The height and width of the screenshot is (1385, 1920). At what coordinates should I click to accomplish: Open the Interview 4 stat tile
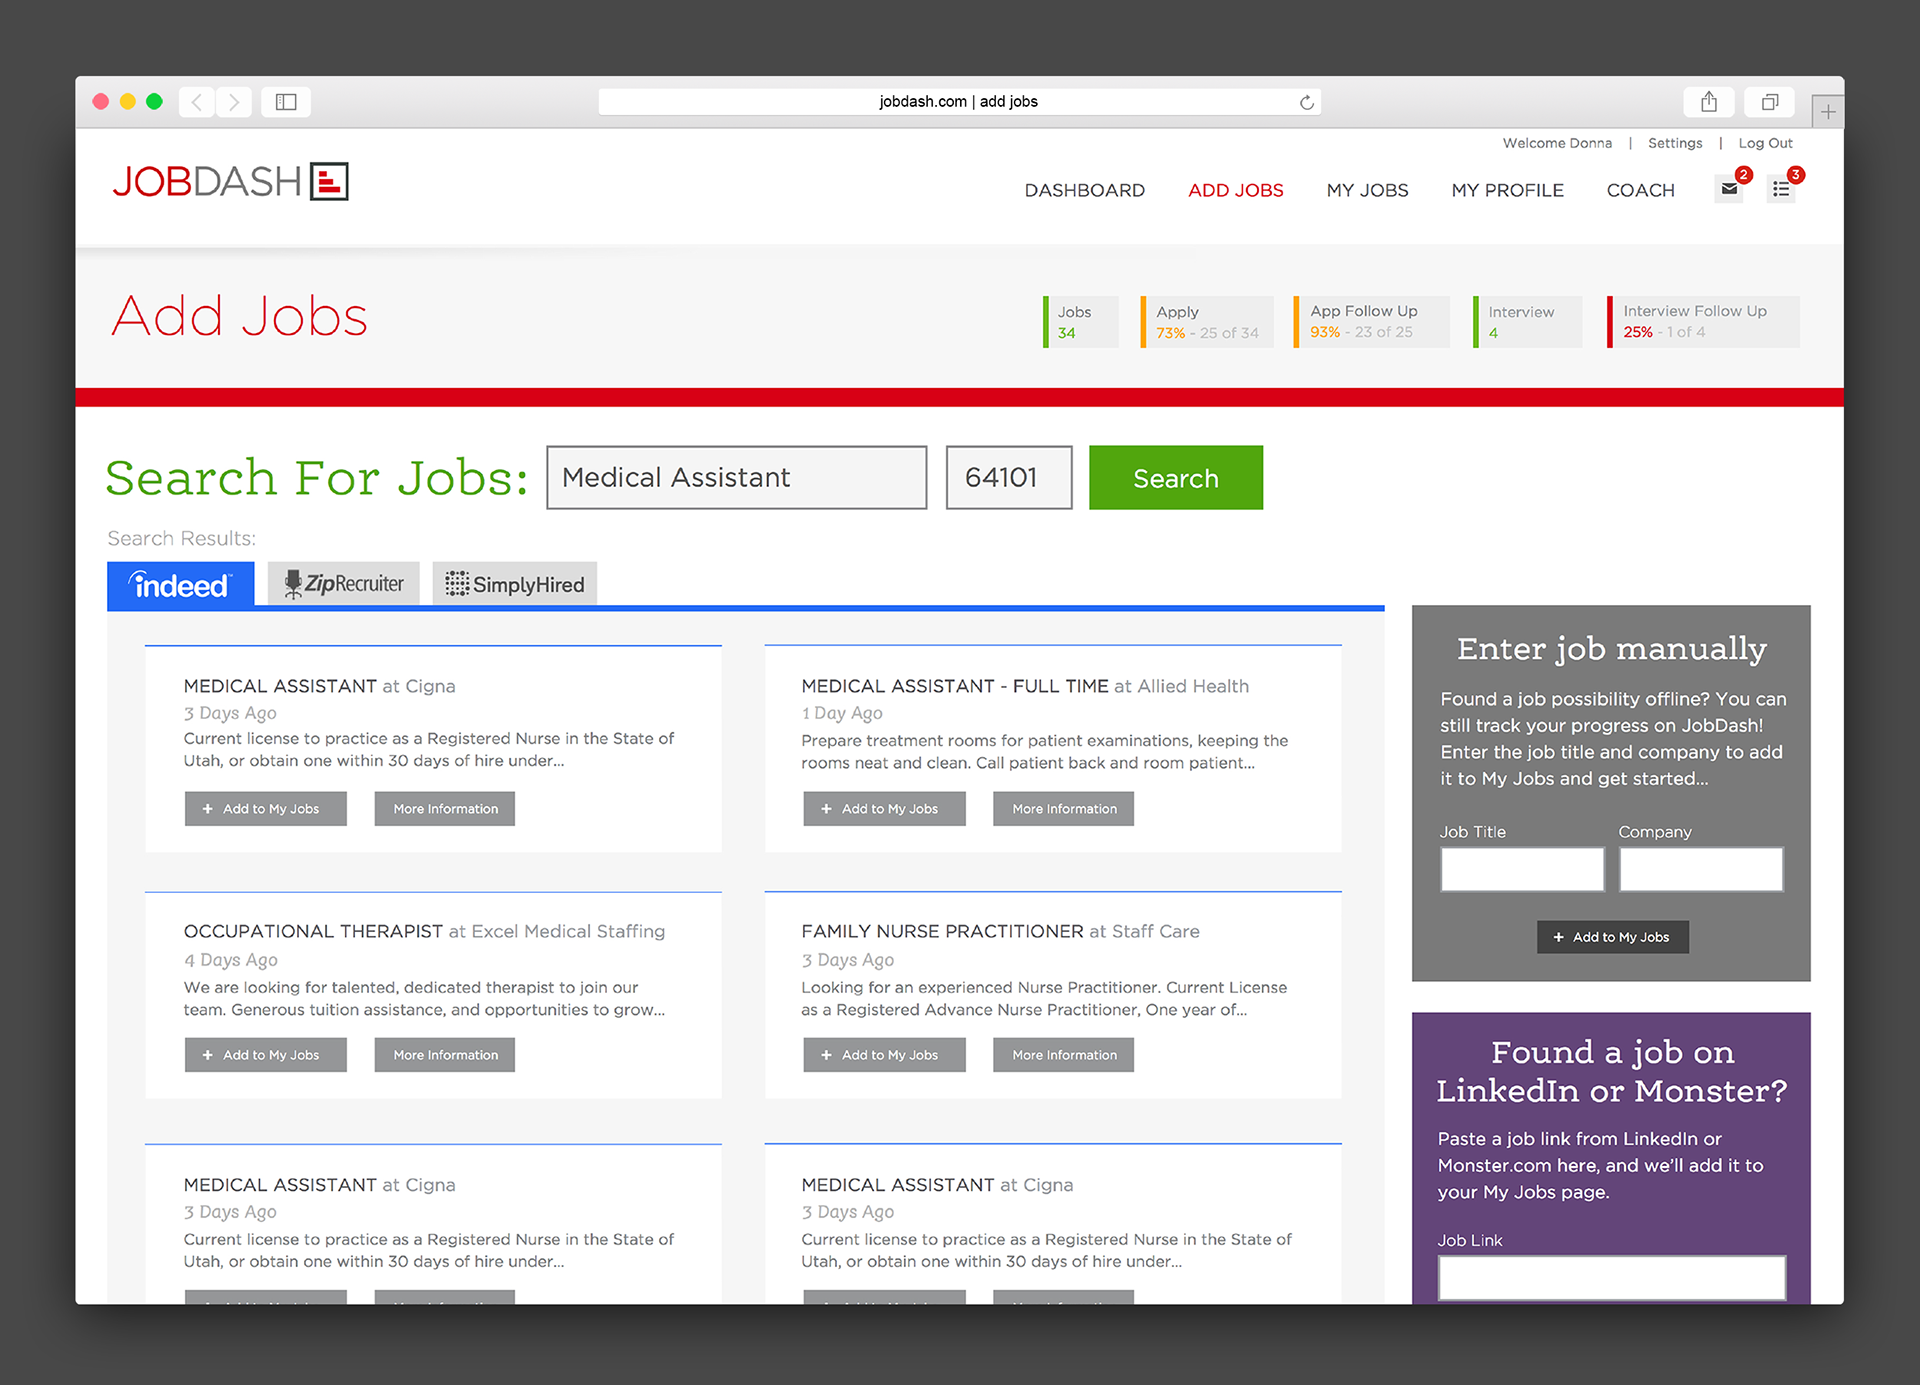point(1528,322)
